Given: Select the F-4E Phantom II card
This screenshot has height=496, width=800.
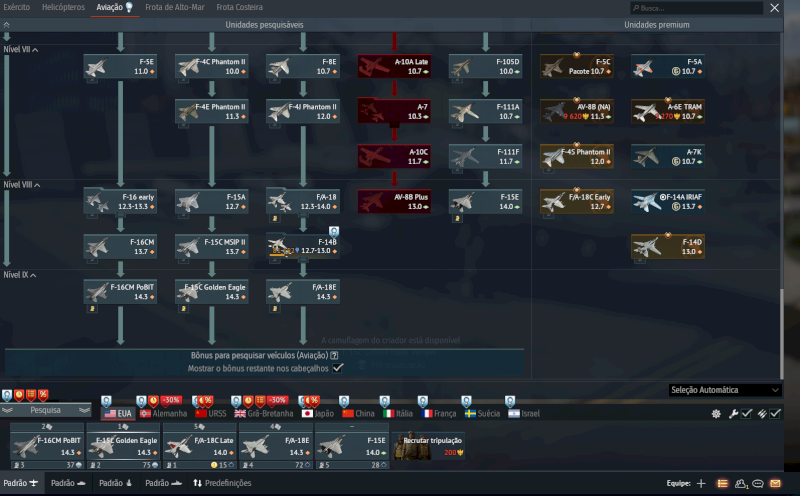Looking at the screenshot, I should [x=212, y=111].
